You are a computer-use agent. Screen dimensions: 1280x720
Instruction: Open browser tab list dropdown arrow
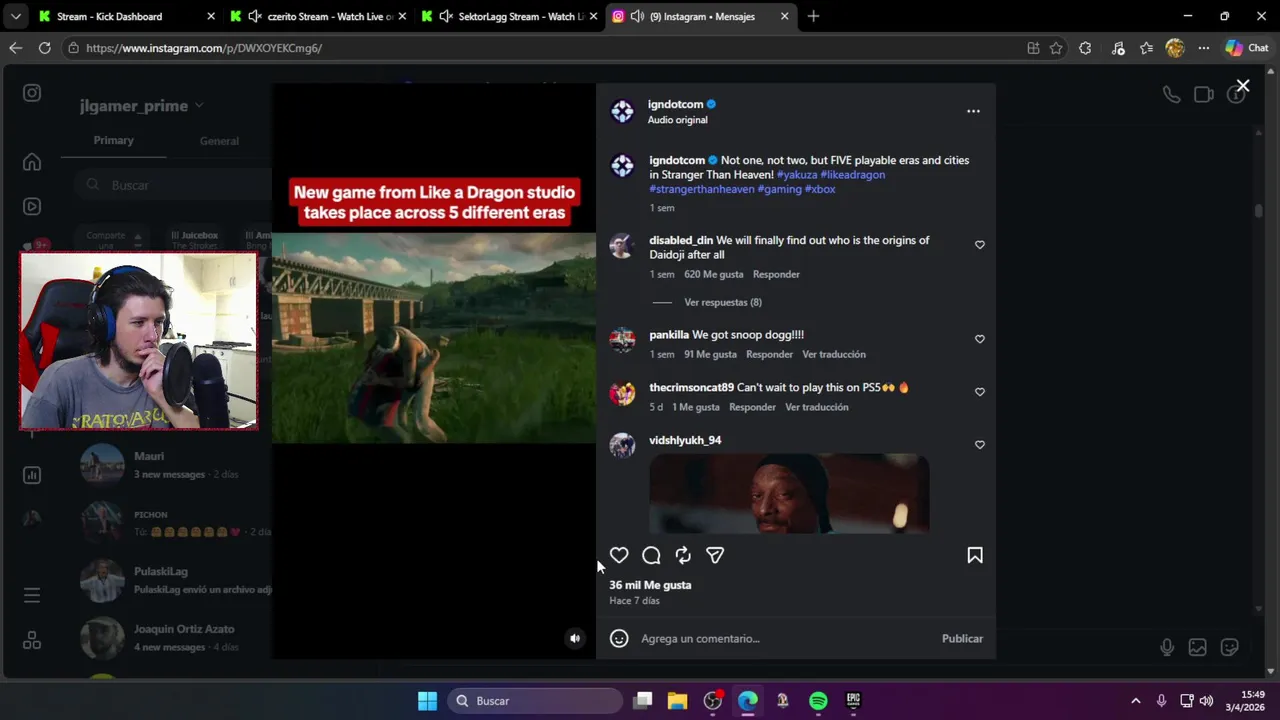pyautogui.click(x=15, y=16)
